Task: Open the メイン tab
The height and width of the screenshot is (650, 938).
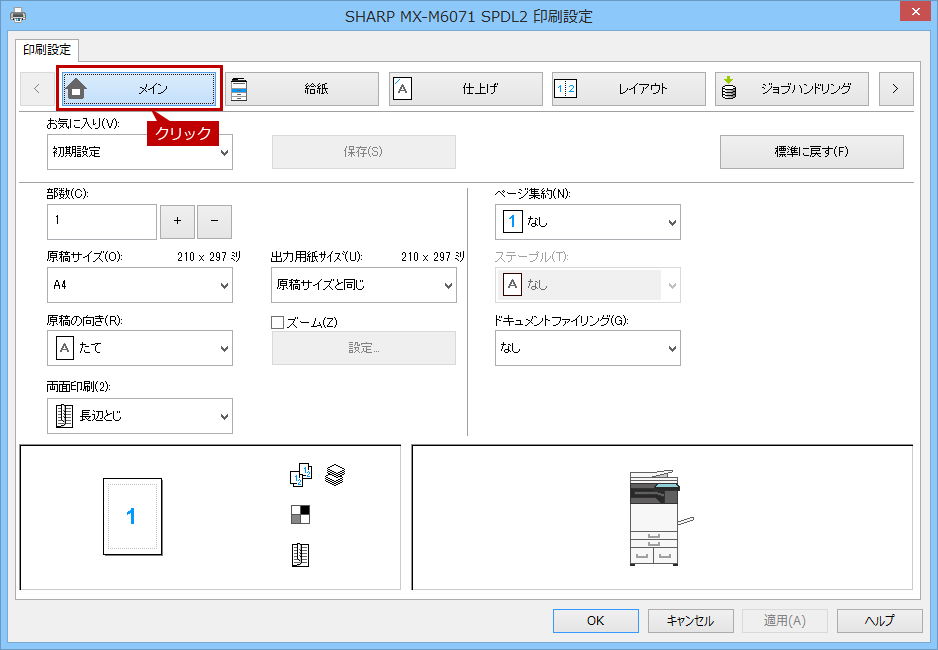Action: point(139,89)
